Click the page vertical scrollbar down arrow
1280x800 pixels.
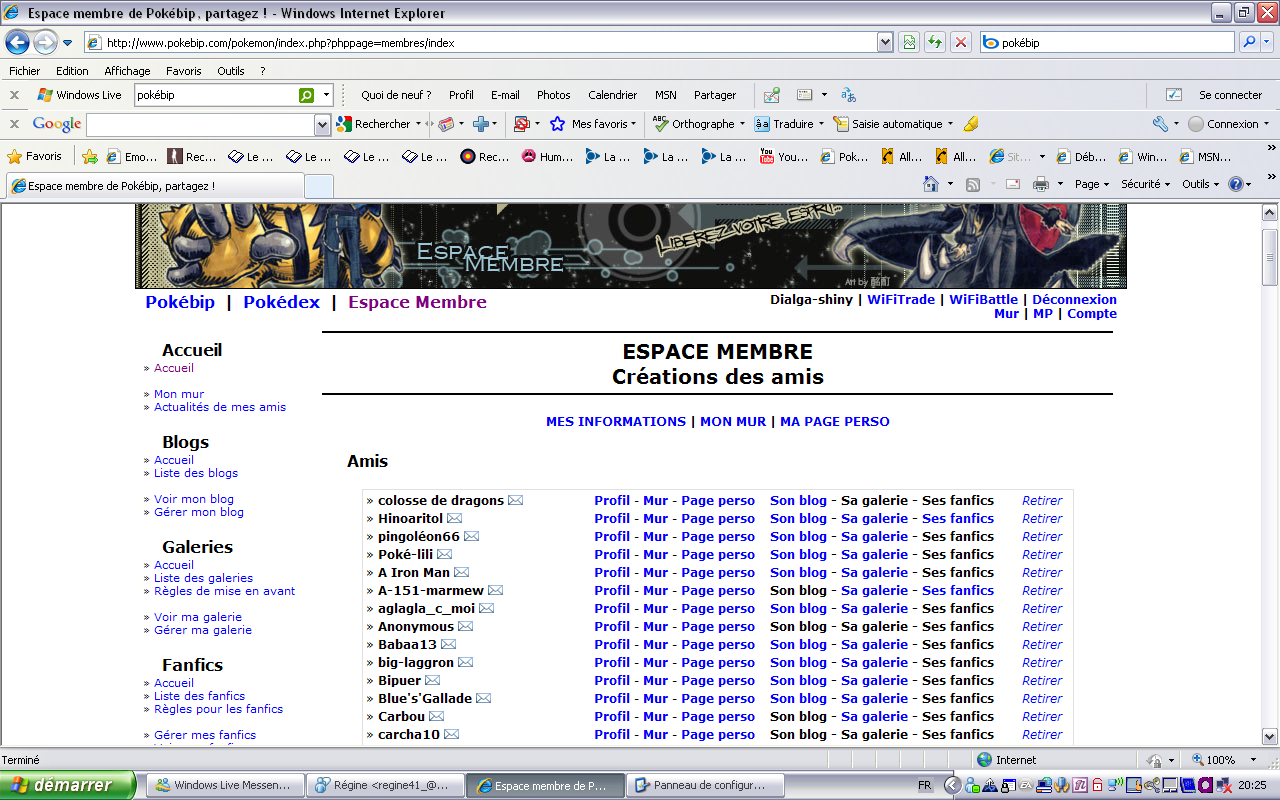(x=1270, y=735)
